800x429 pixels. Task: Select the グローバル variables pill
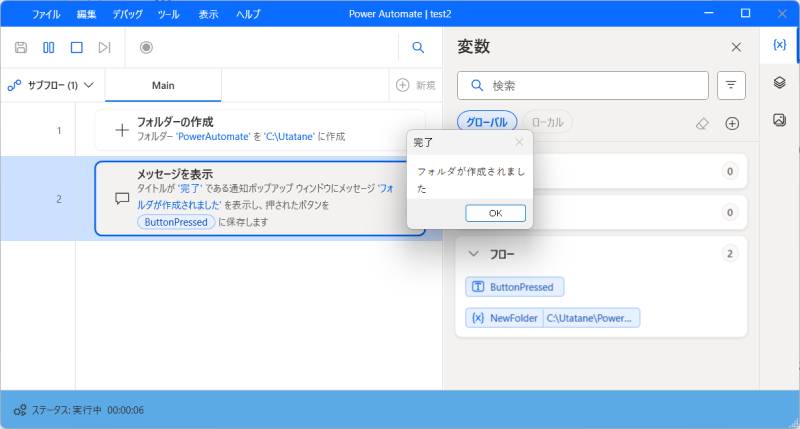tap(487, 122)
